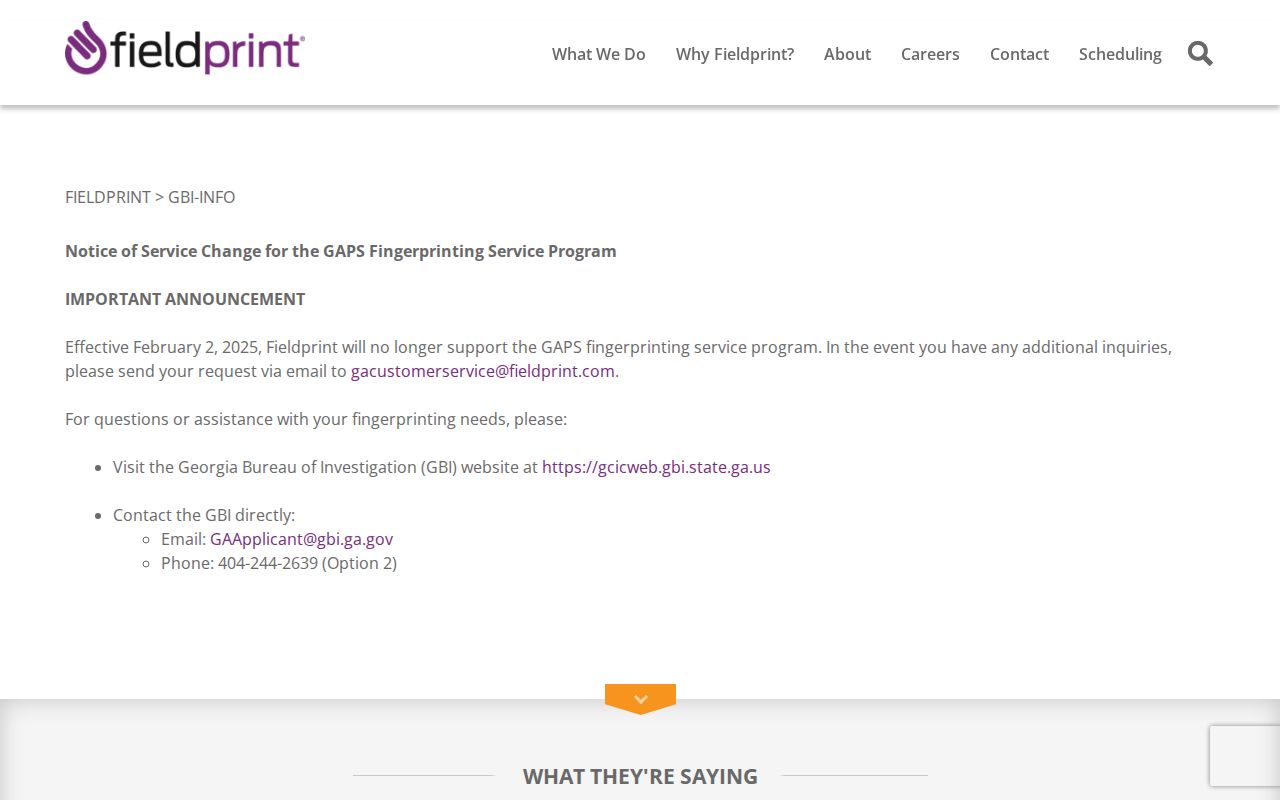1280x800 pixels.
Task: Open the Why Fieldprint? menu
Action: [735, 54]
